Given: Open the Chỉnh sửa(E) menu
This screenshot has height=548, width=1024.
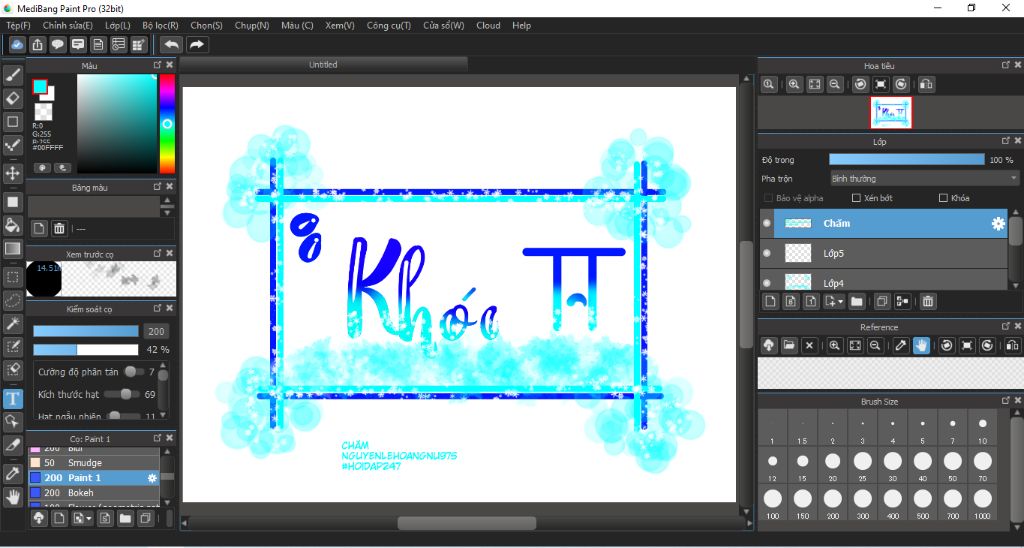Looking at the screenshot, I should tap(68, 25).
